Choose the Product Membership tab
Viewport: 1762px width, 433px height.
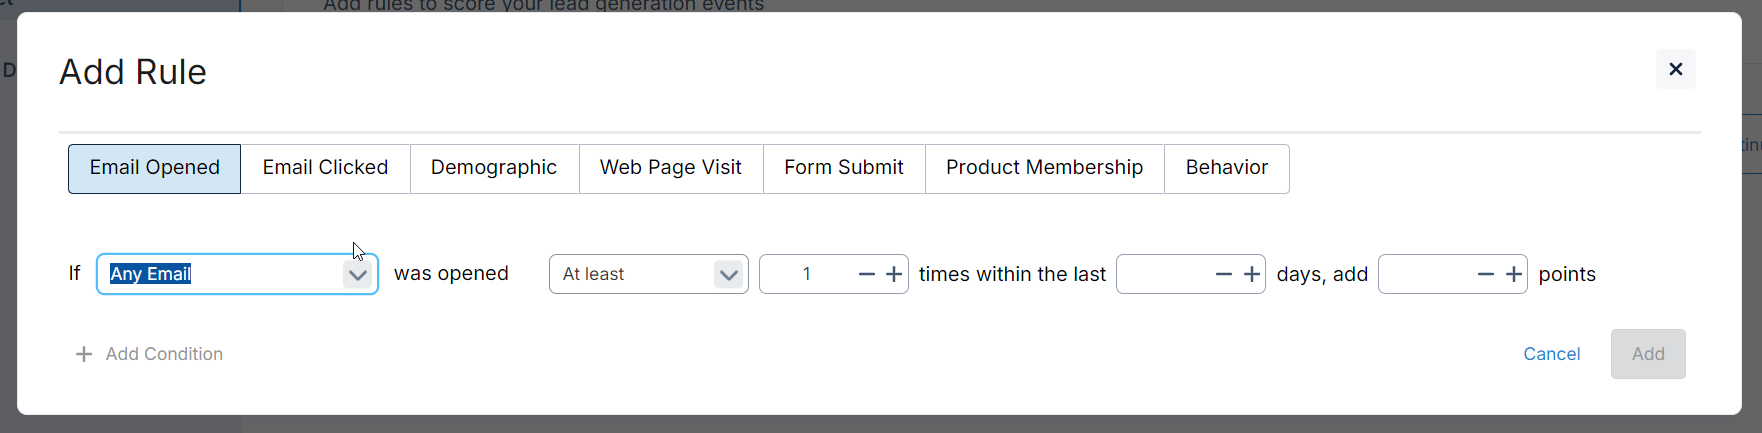[1045, 168]
